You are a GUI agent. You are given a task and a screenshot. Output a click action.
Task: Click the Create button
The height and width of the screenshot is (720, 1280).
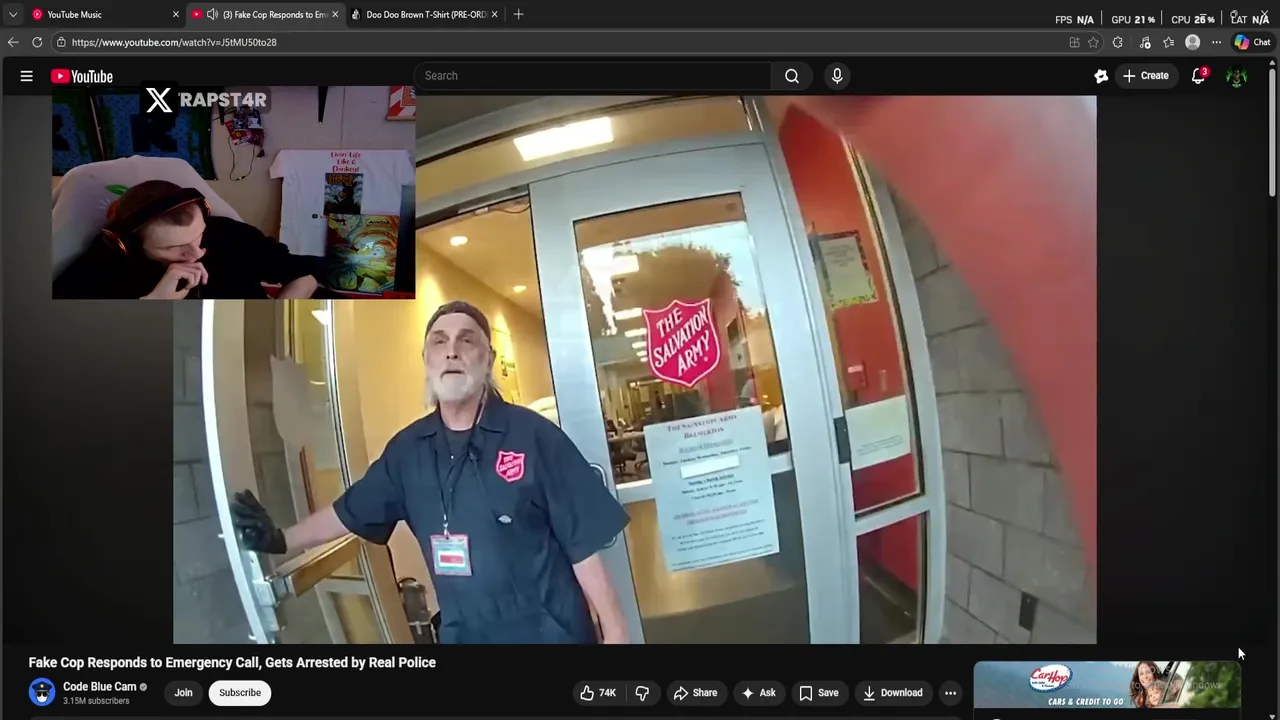[x=1145, y=76]
